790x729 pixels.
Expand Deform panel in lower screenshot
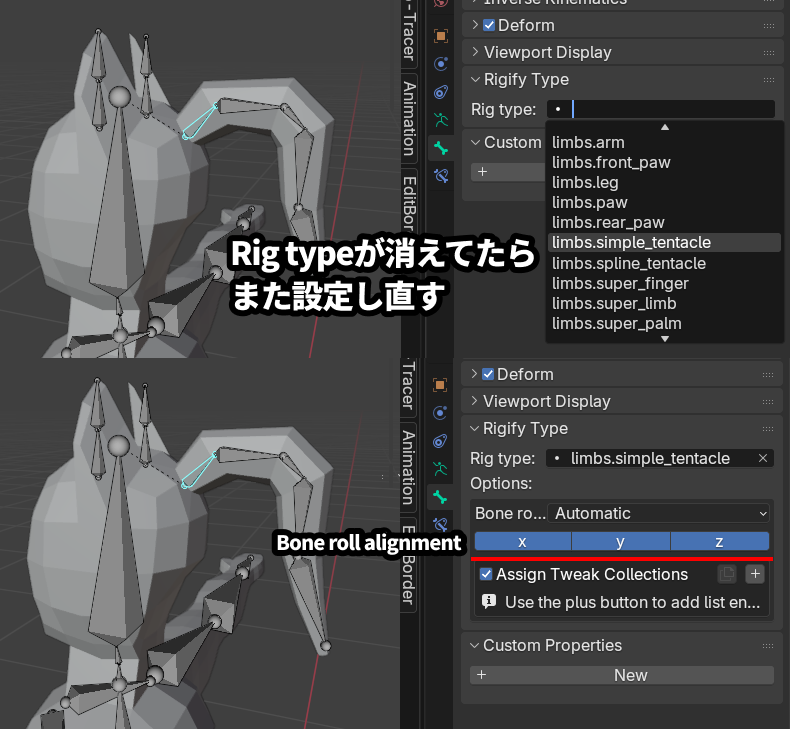[474, 374]
